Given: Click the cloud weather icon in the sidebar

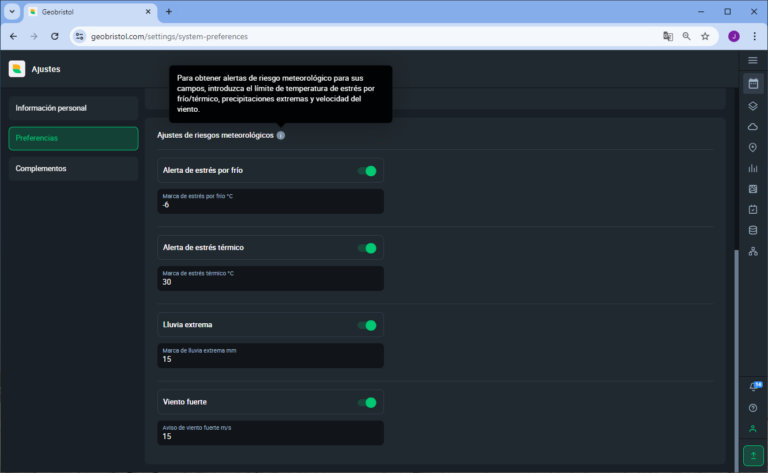Looking at the screenshot, I should (x=753, y=126).
